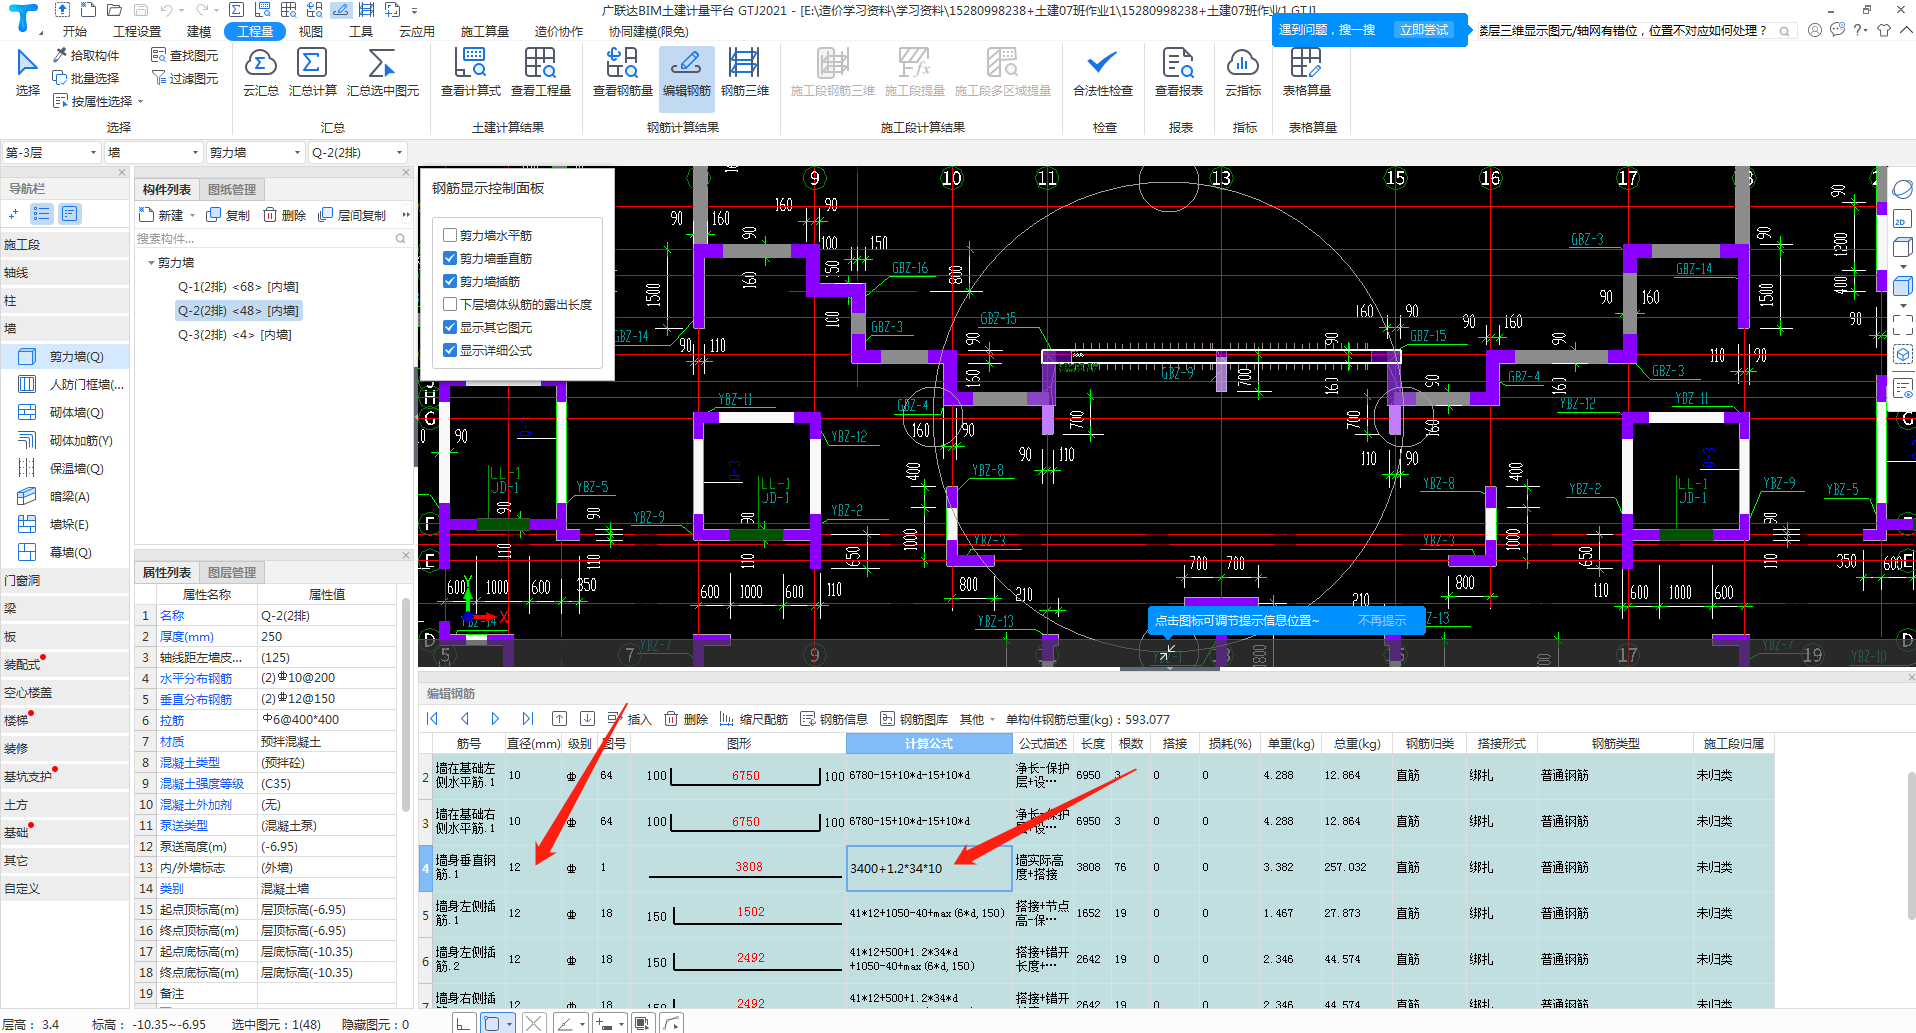The height and width of the screenshot is (1033, 1916).
Task: Expand 按属性选择 dropdown arrow
Action: [x=141, y=101]
